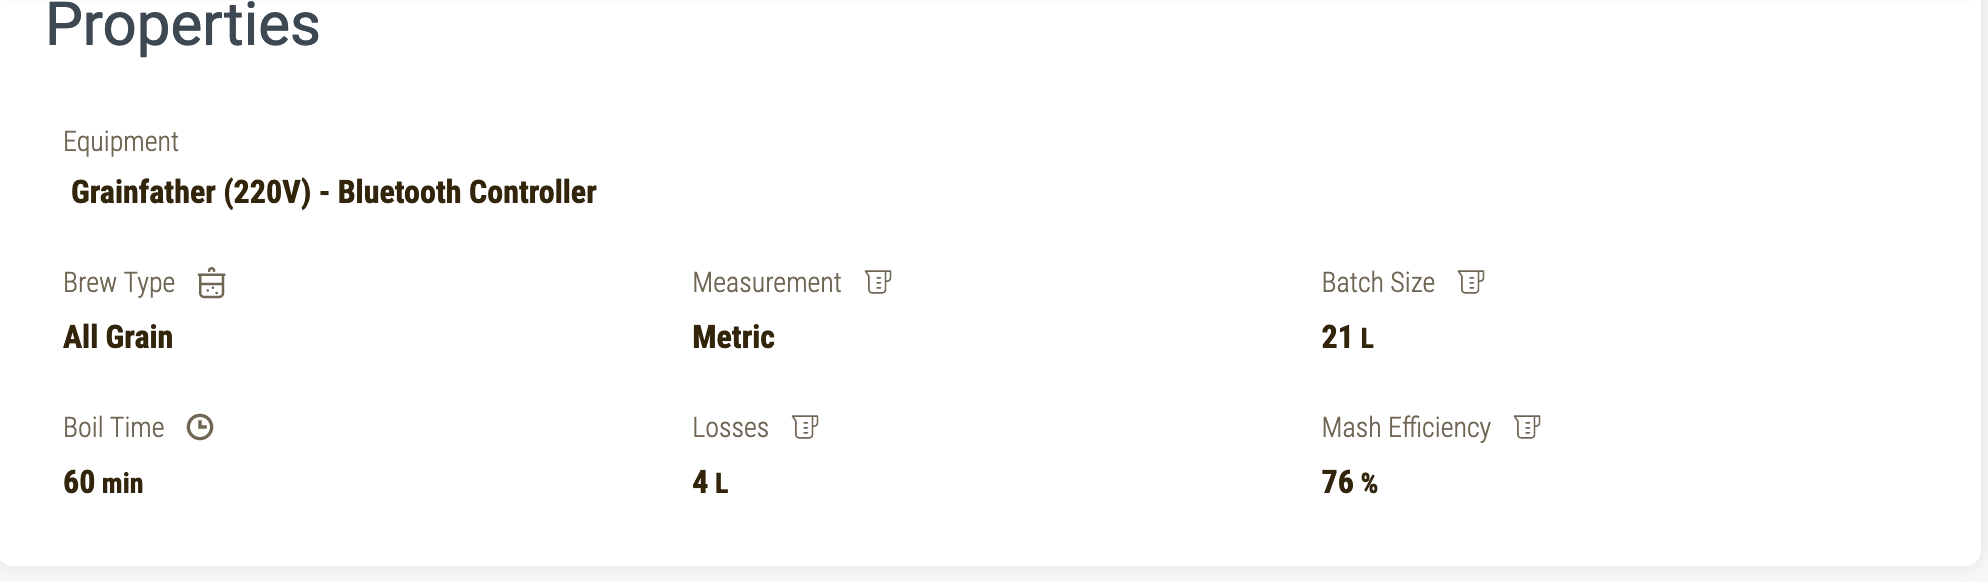Click the Properties heading
This screenshot has width=1988, height=582.
click(183, 26)
